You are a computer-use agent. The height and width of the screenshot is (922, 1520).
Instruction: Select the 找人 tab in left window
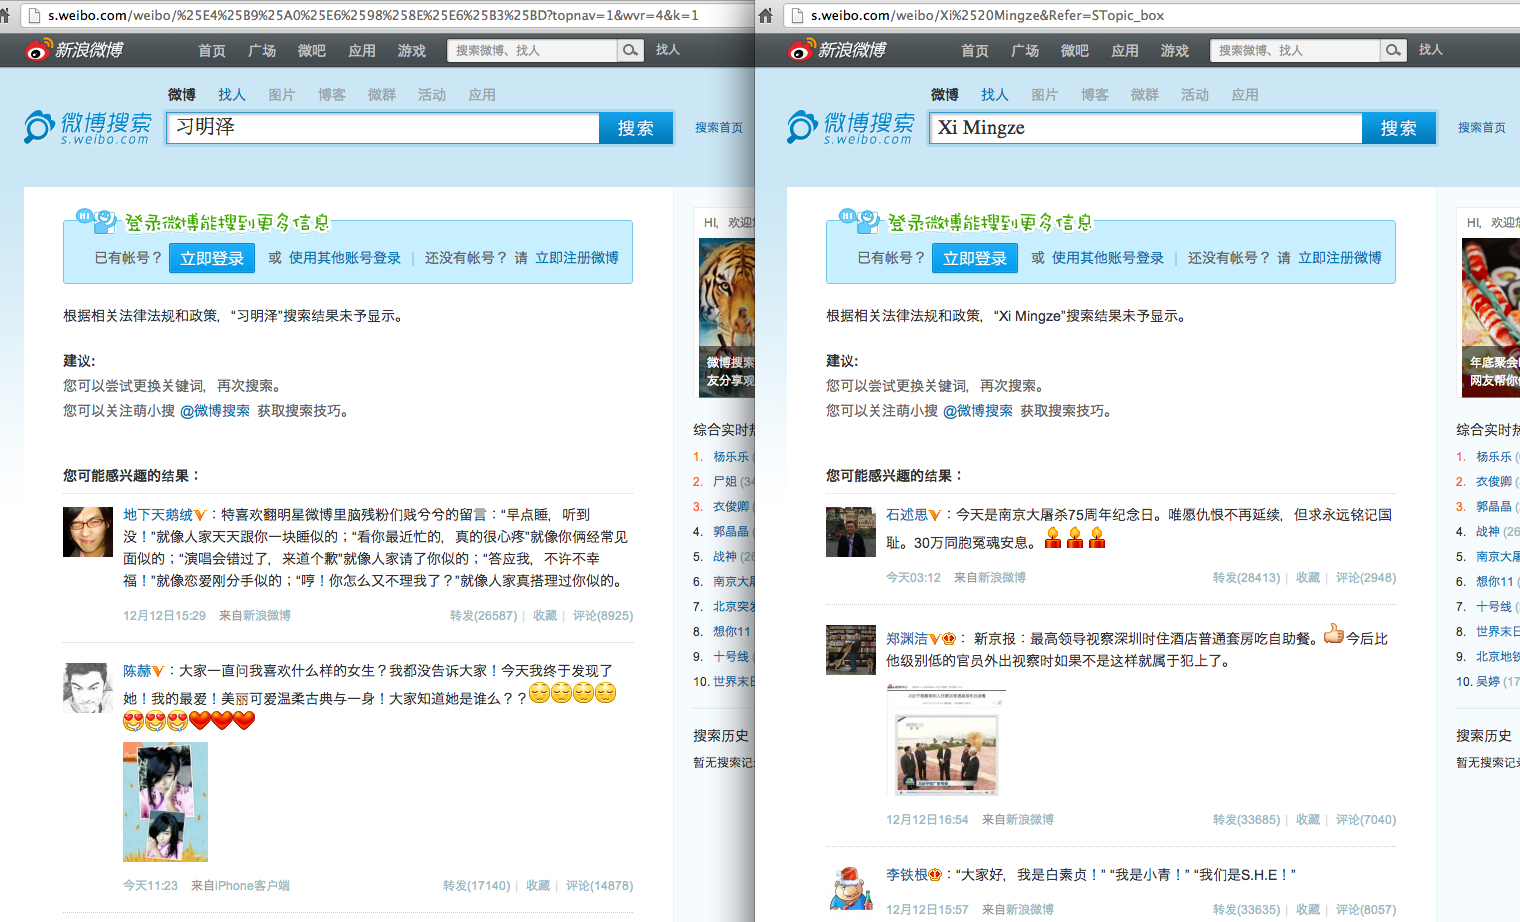[x=231, y=94]
